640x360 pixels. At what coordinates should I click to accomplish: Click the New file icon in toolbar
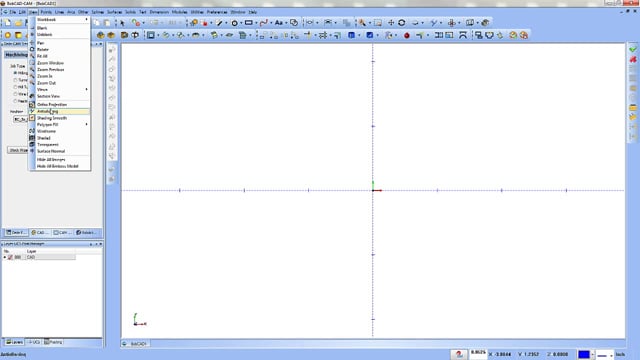coord(8,23)
